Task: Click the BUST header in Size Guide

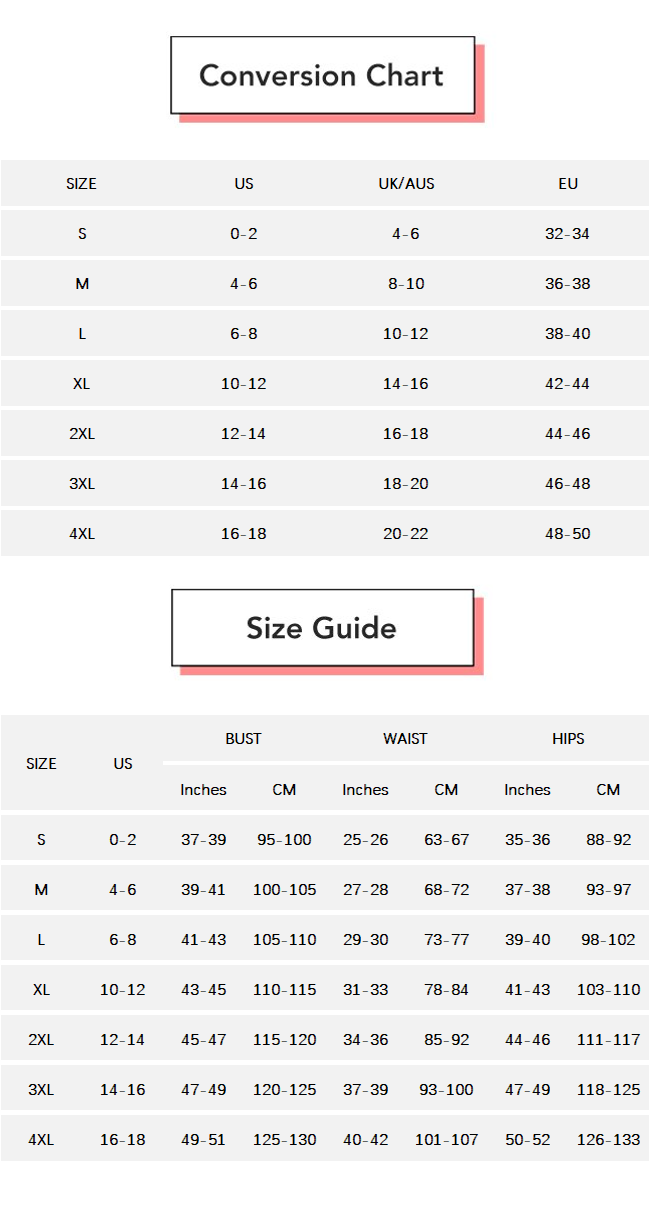Action: pyautogui.click(x=243, y=739)
